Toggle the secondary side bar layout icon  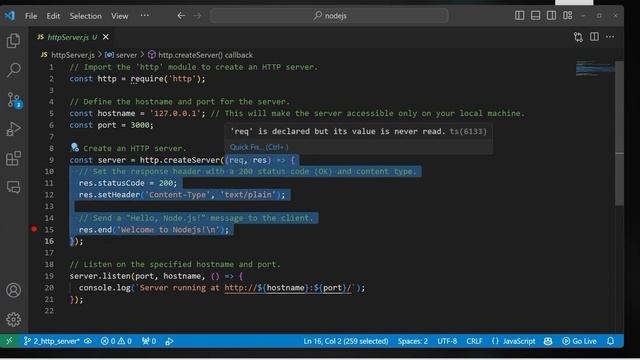tap(551, 16)
